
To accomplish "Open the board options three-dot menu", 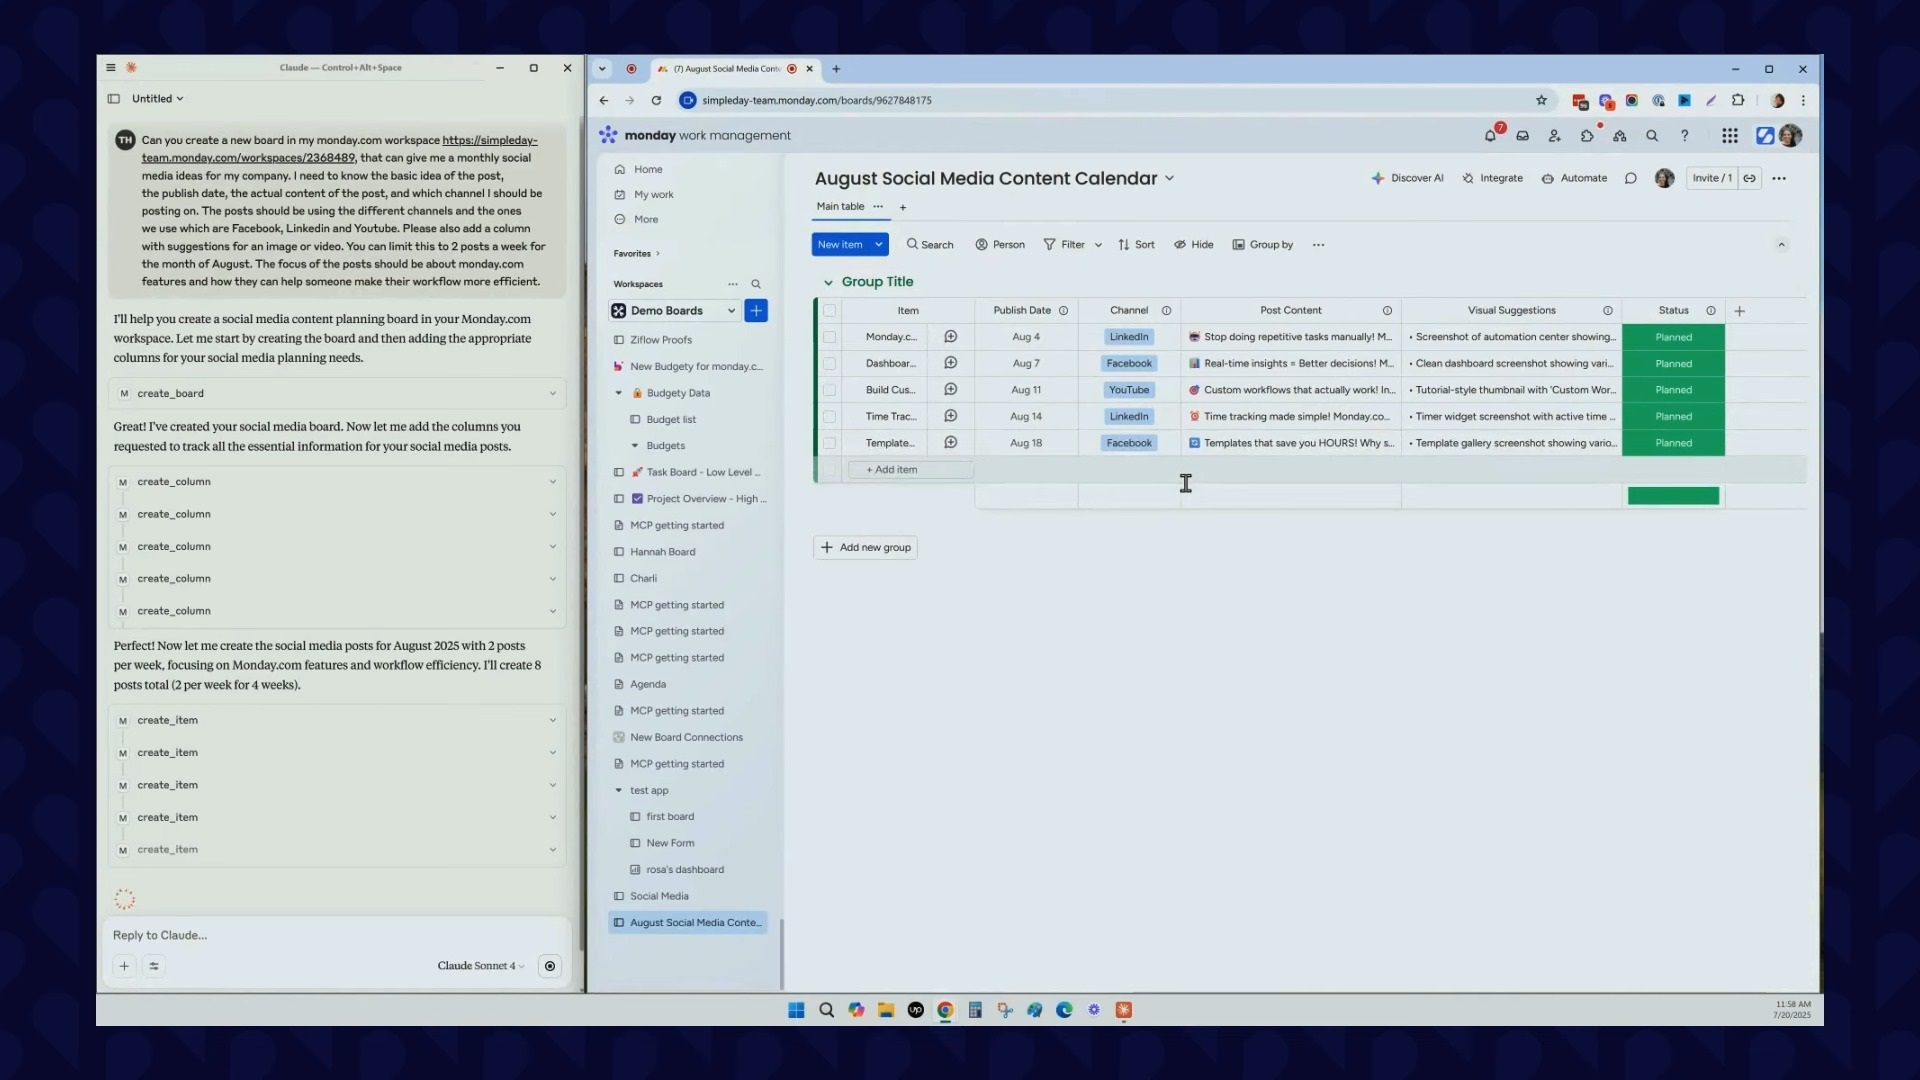I will point(1778,178).
